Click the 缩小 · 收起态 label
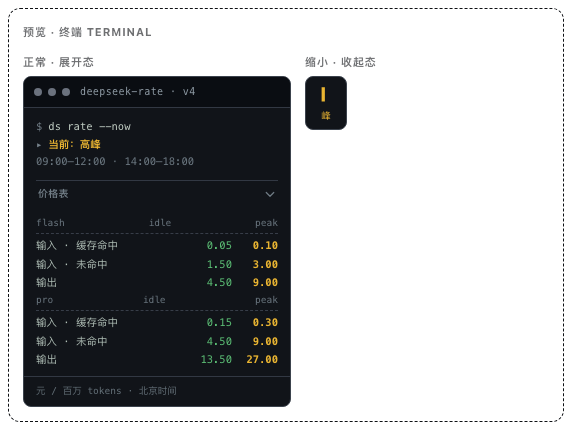The width and height of the screenshot is (572, 430). click(x=340, y=62)
